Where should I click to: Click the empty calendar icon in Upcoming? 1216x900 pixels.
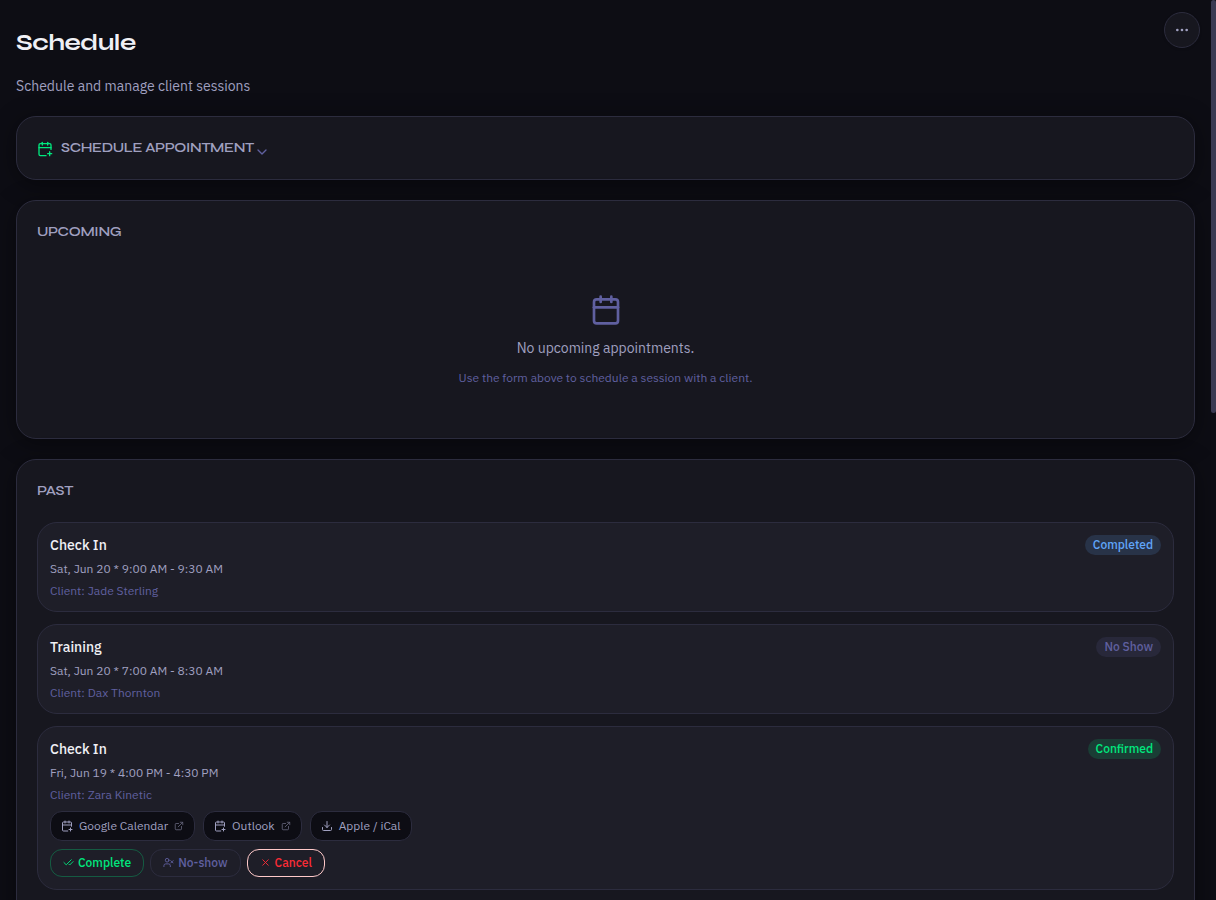tap(606, 310)
